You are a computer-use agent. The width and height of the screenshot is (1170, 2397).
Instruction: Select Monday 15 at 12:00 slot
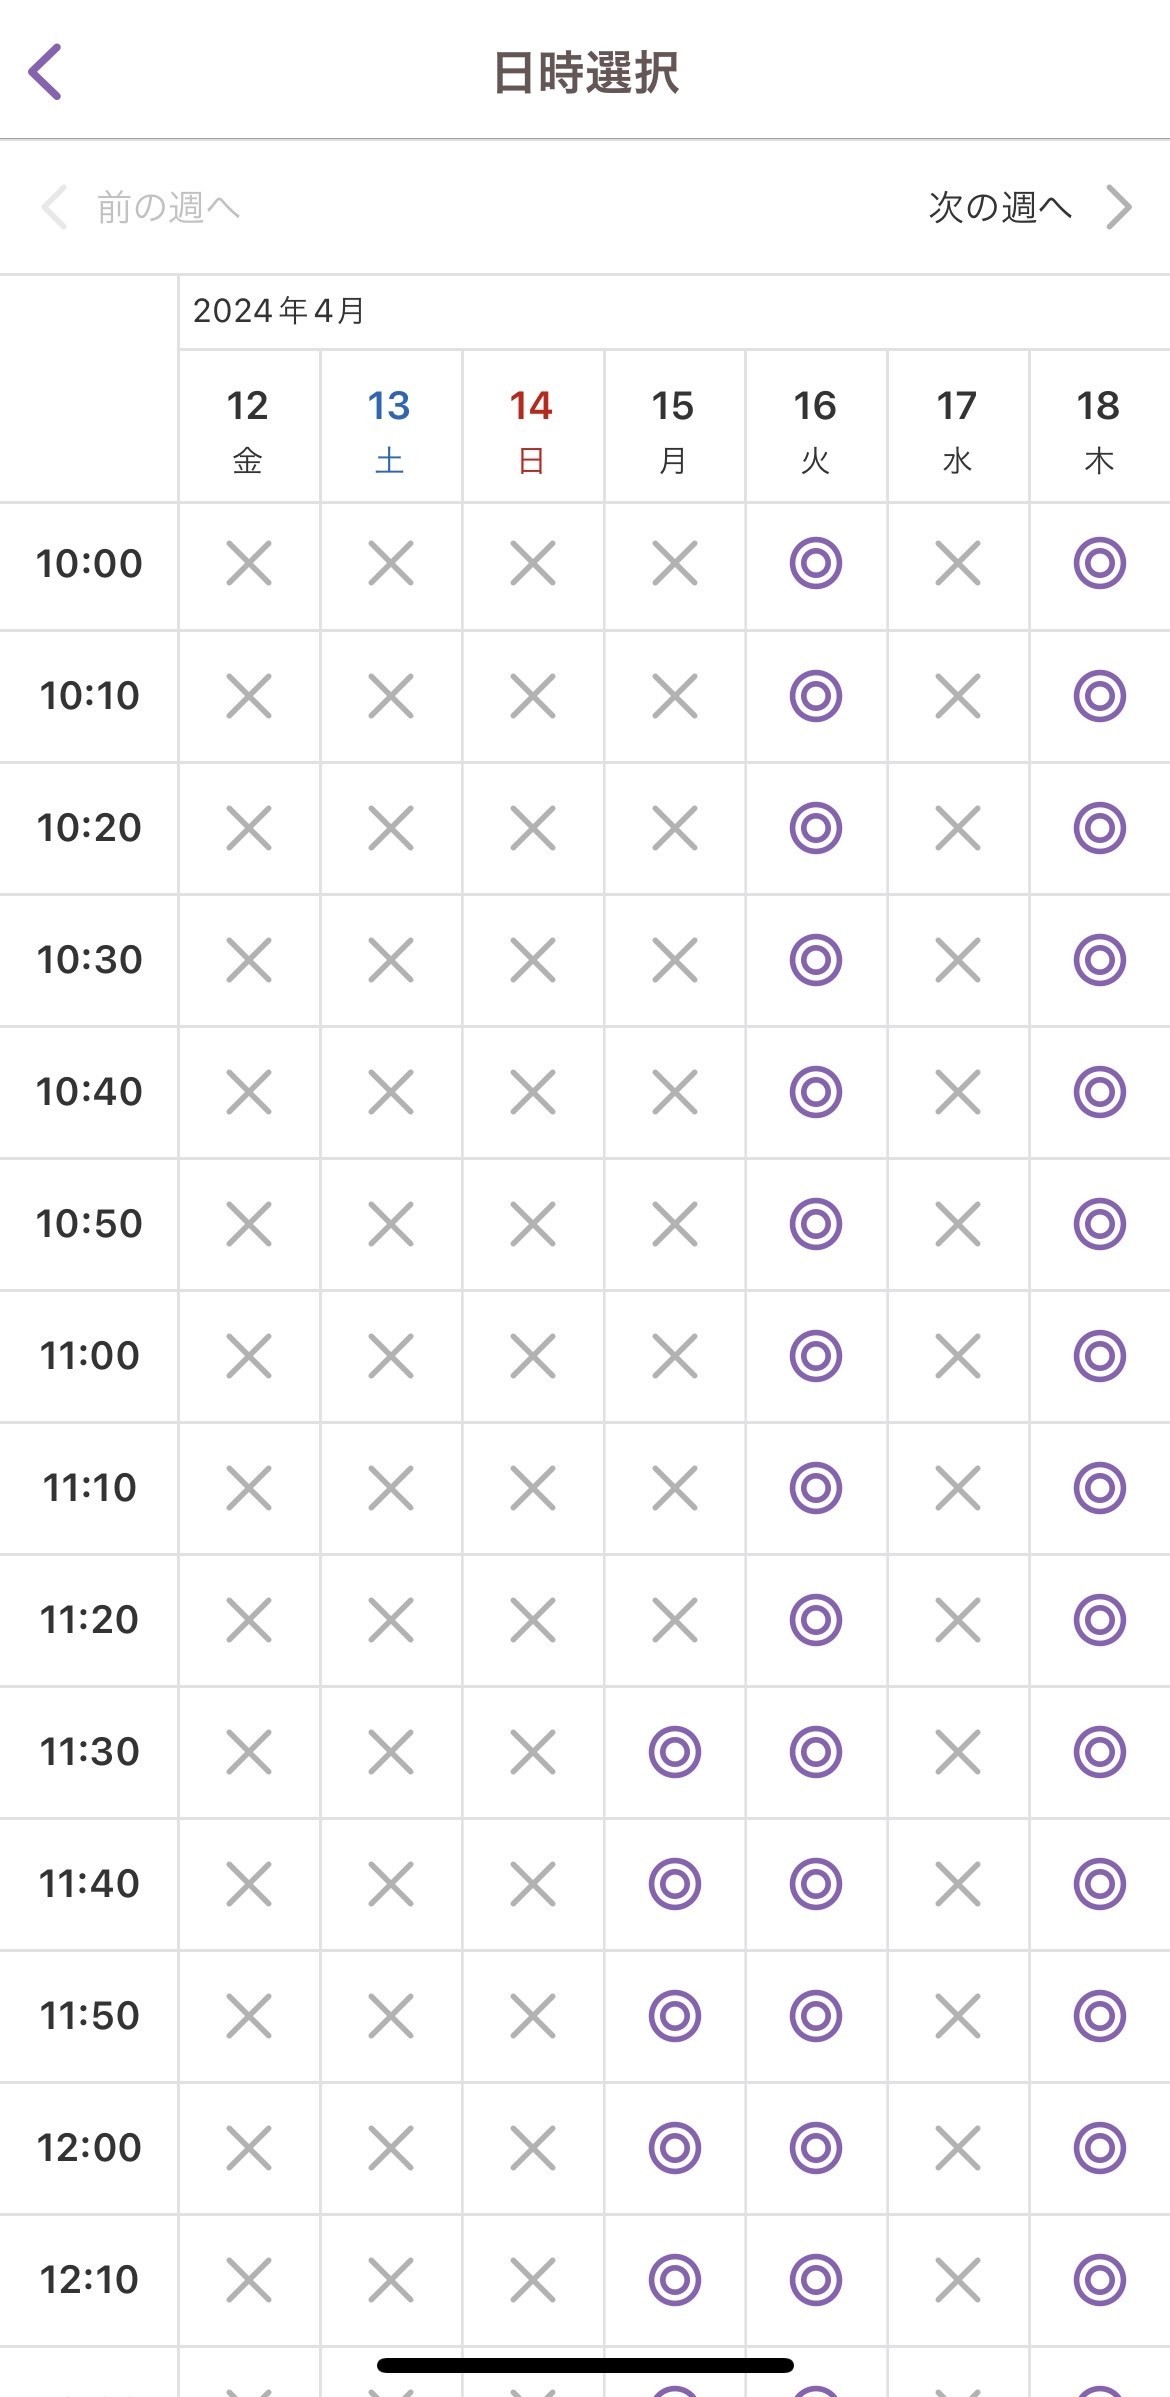pos(674,2147)
